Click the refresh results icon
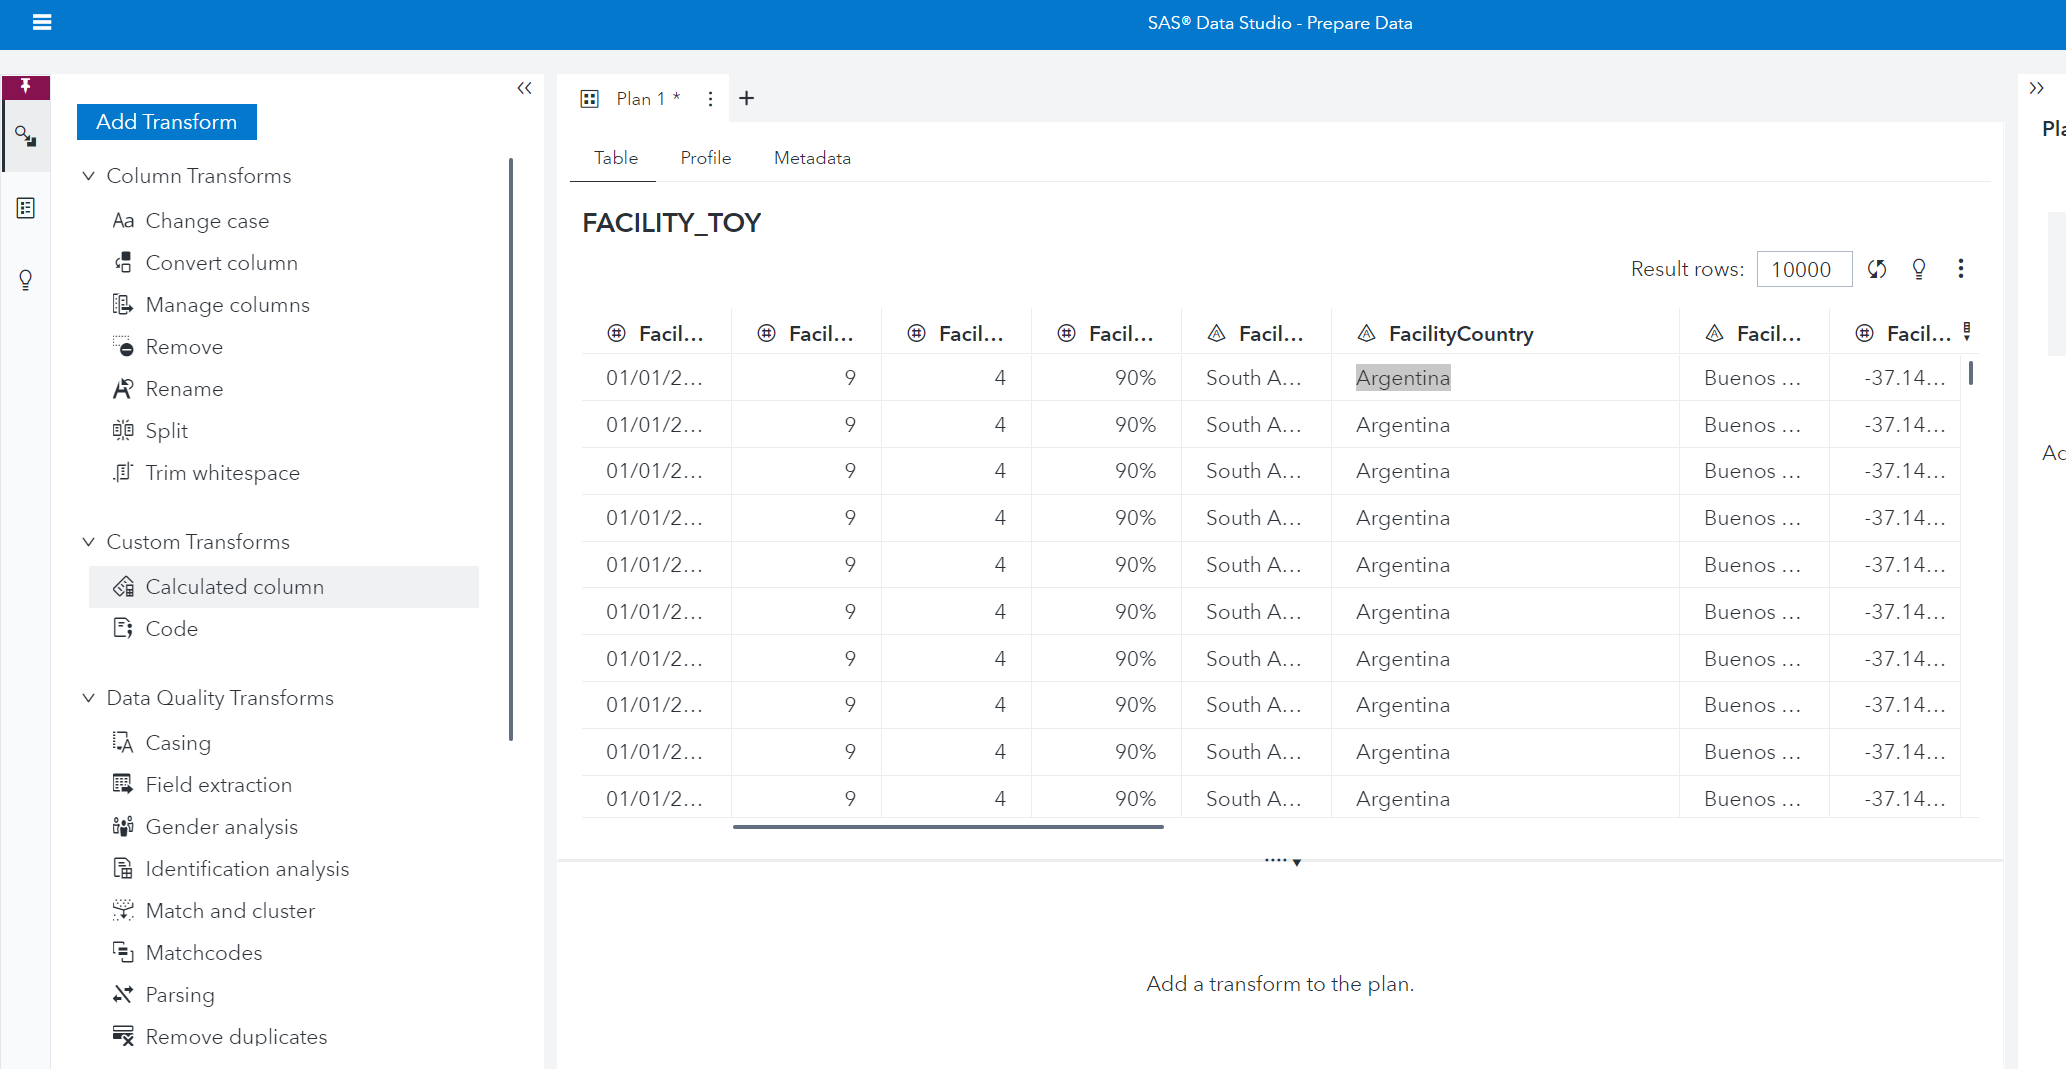The width and height of the screenshot is (2066, 1069). (x=1877, y=269)
